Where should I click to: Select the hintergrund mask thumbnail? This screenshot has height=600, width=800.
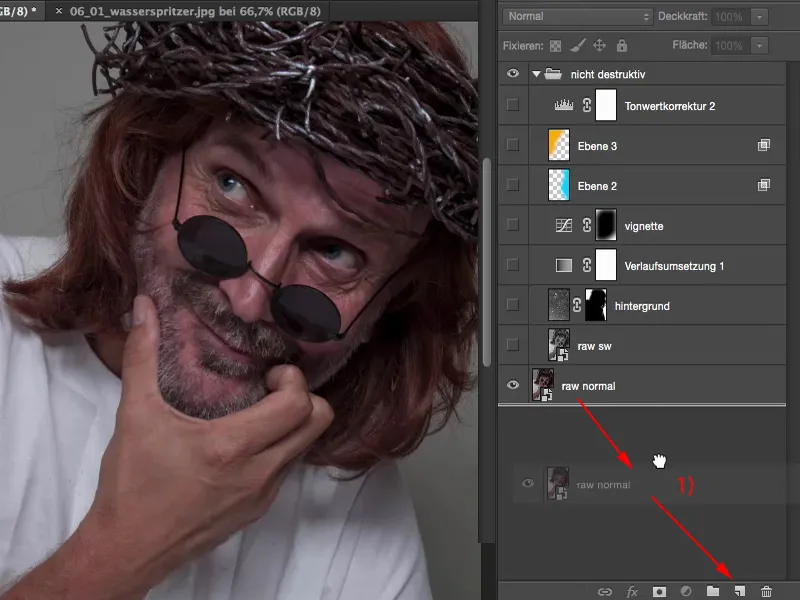[x=596, y=305]
